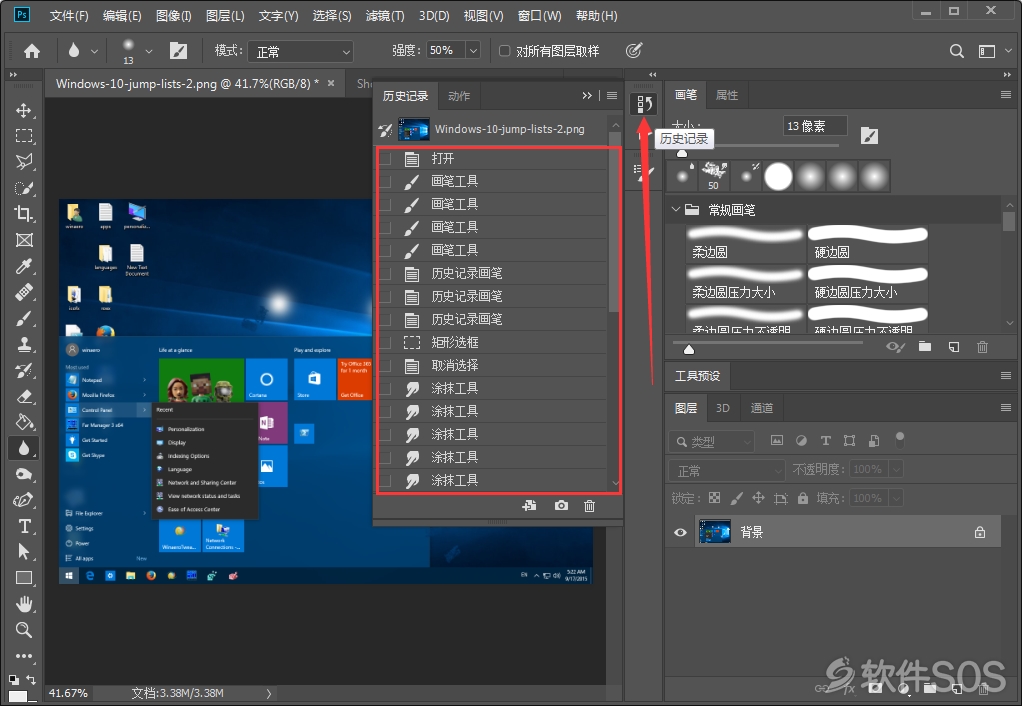Open 不透明度 opacity dropdown arrow

896,469
